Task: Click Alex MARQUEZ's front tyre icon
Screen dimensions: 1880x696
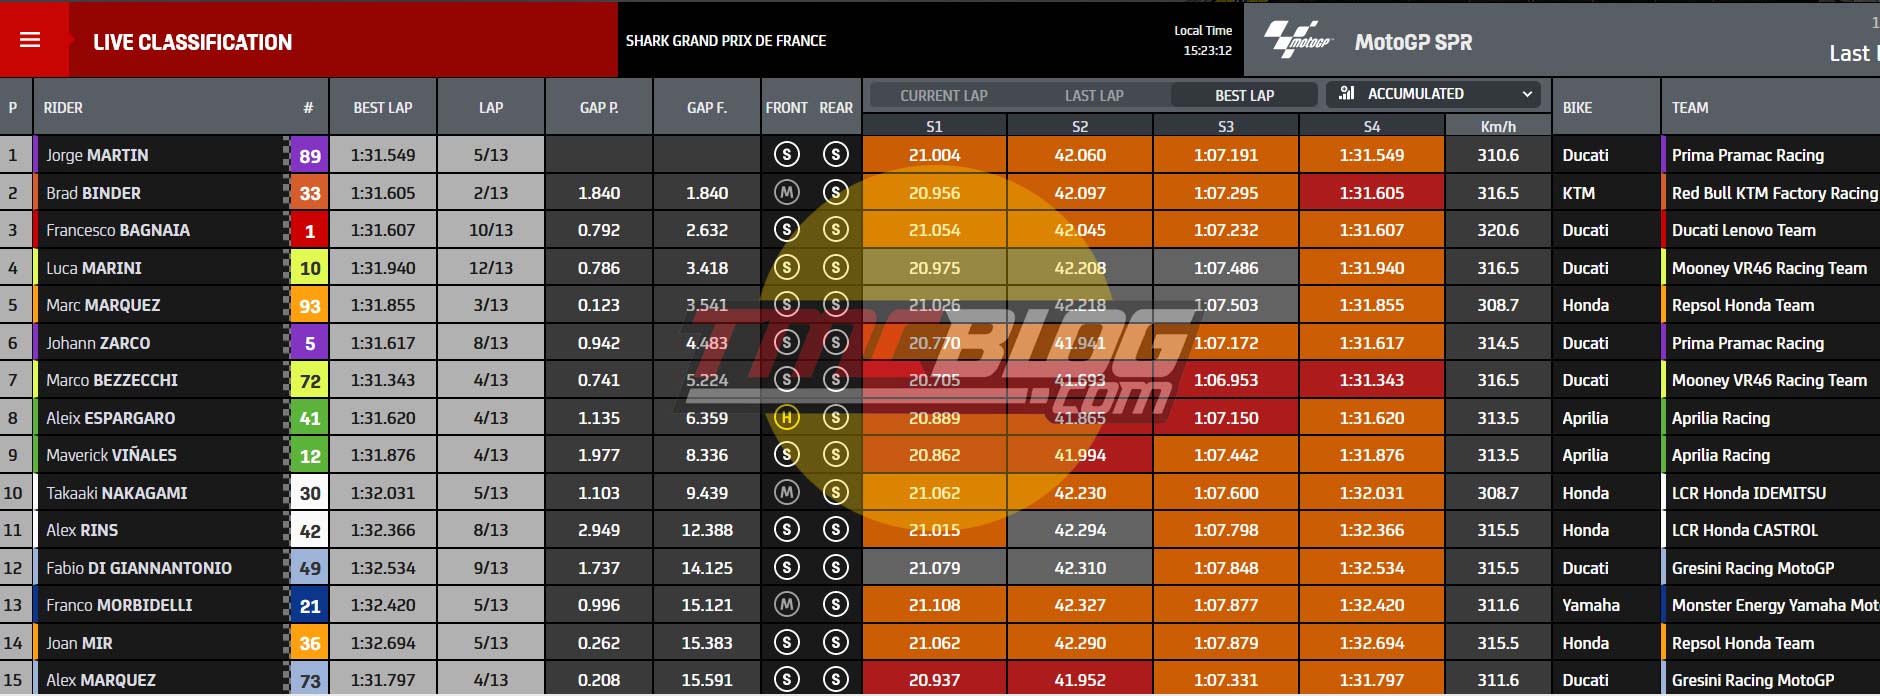Action: tap(787, 680)
